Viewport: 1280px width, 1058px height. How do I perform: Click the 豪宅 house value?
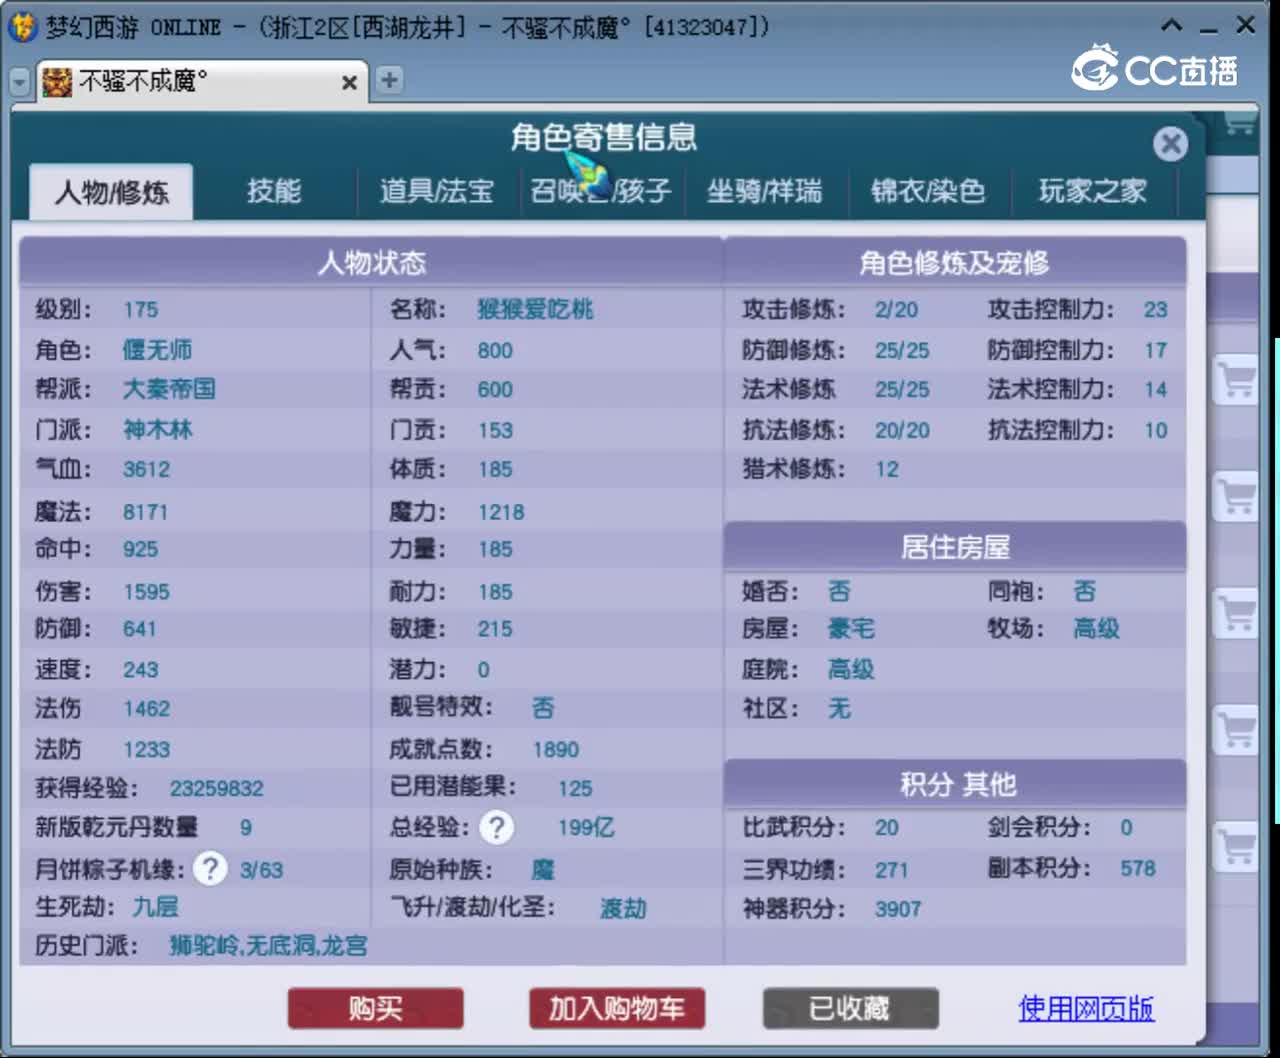coord(851,629)
